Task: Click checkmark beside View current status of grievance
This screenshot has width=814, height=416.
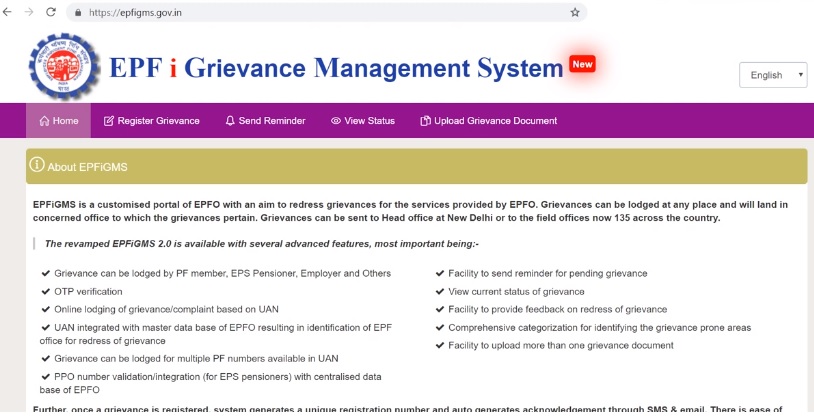Action: pos(440,291)
